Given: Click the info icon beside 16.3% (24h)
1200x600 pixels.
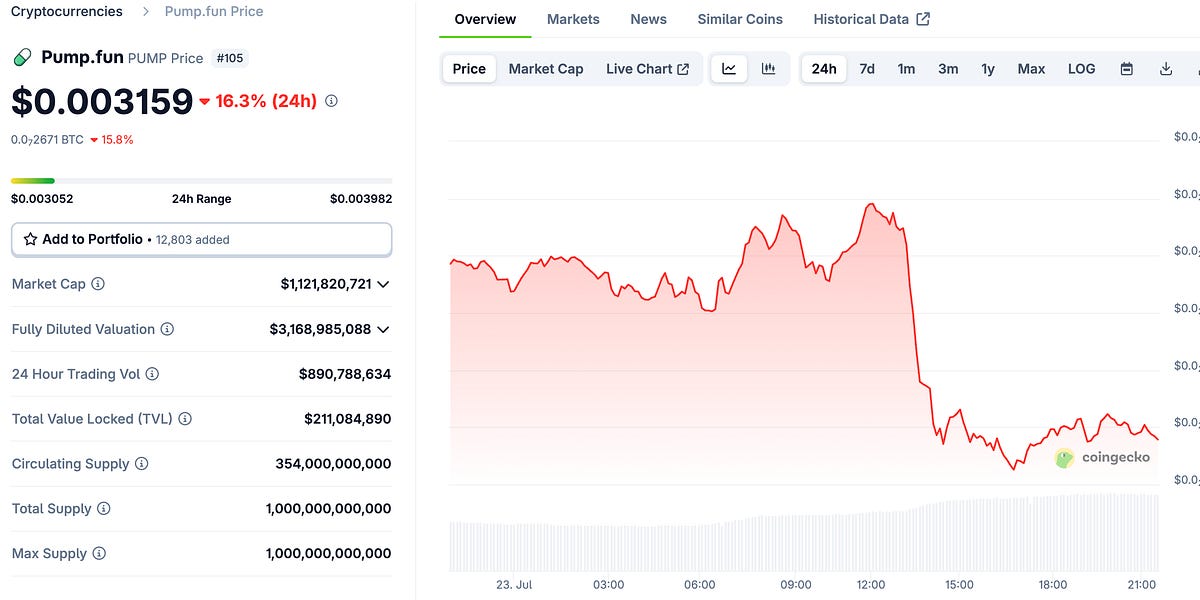Looking at the screenshot, I should pos(330,101).
